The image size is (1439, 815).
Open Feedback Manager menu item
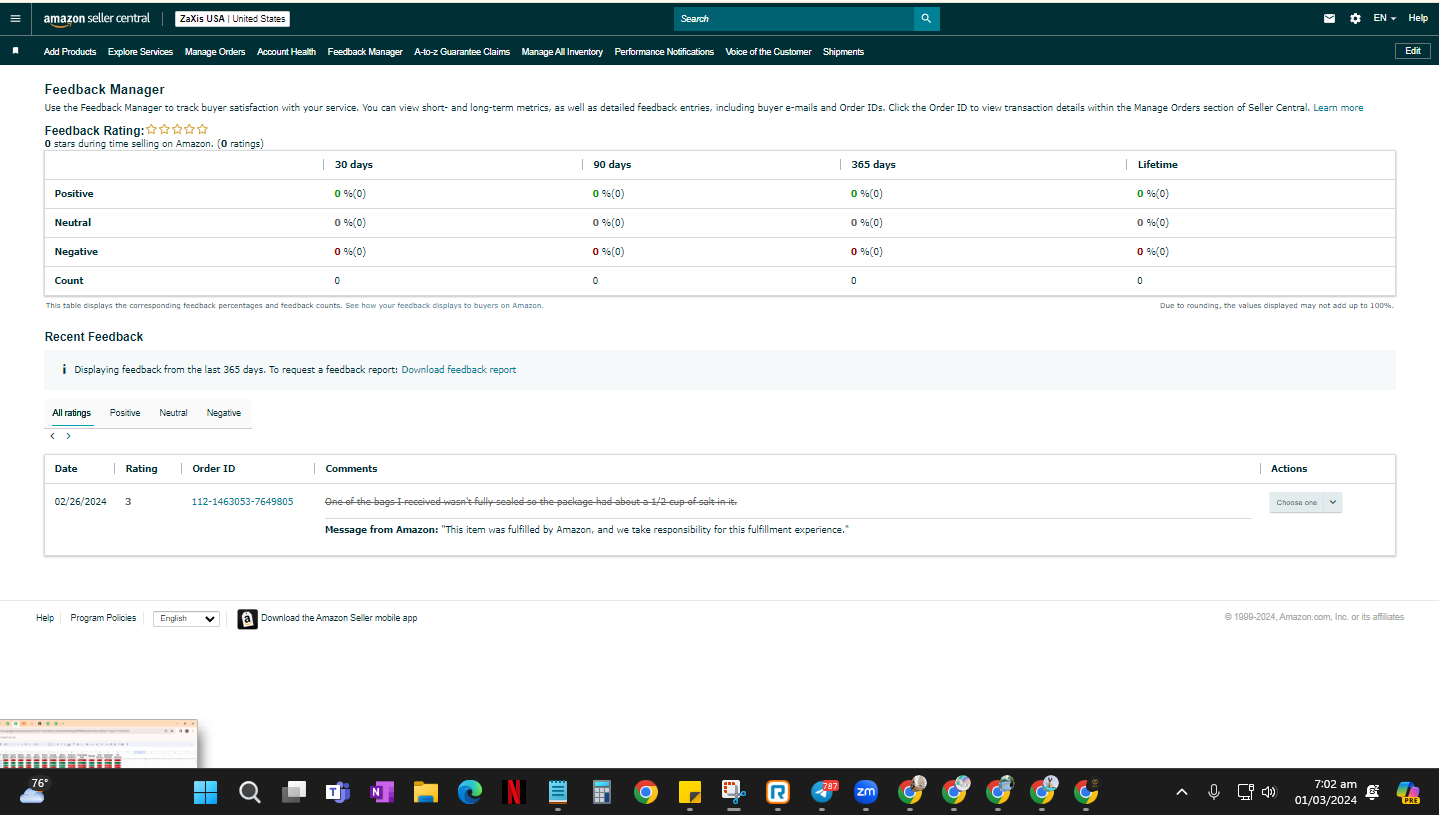point(365,52)
